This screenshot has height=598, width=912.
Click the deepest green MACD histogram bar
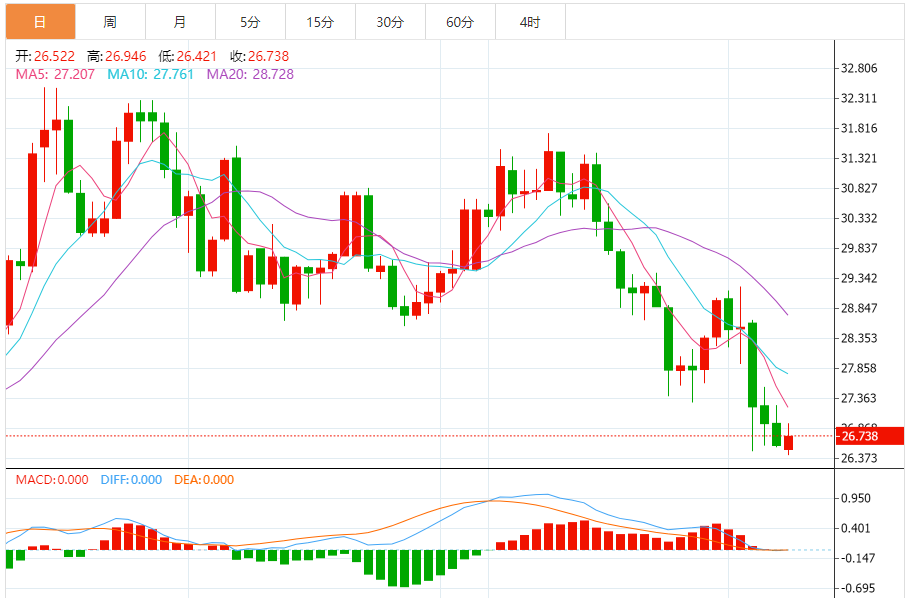pyautogui.click(x=404, y=568)
